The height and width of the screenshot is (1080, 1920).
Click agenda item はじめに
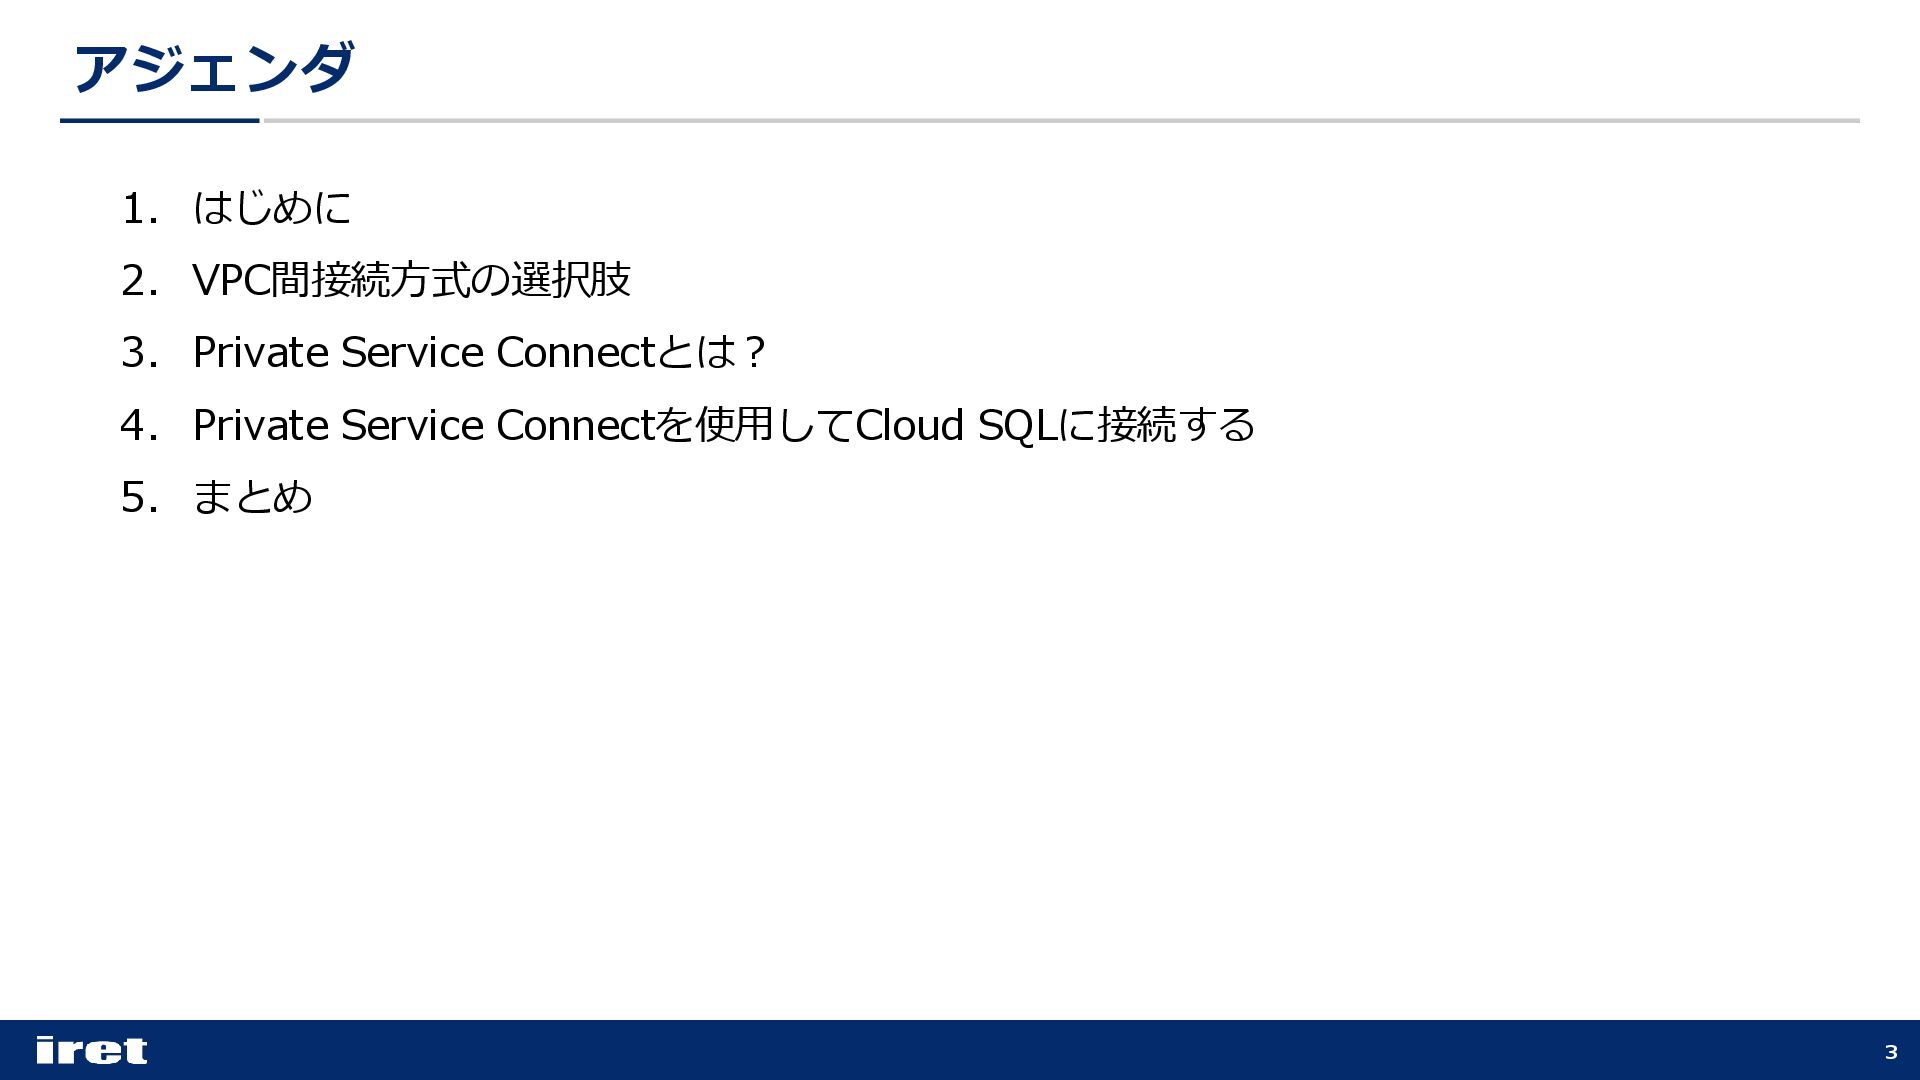tap(273, 208)
